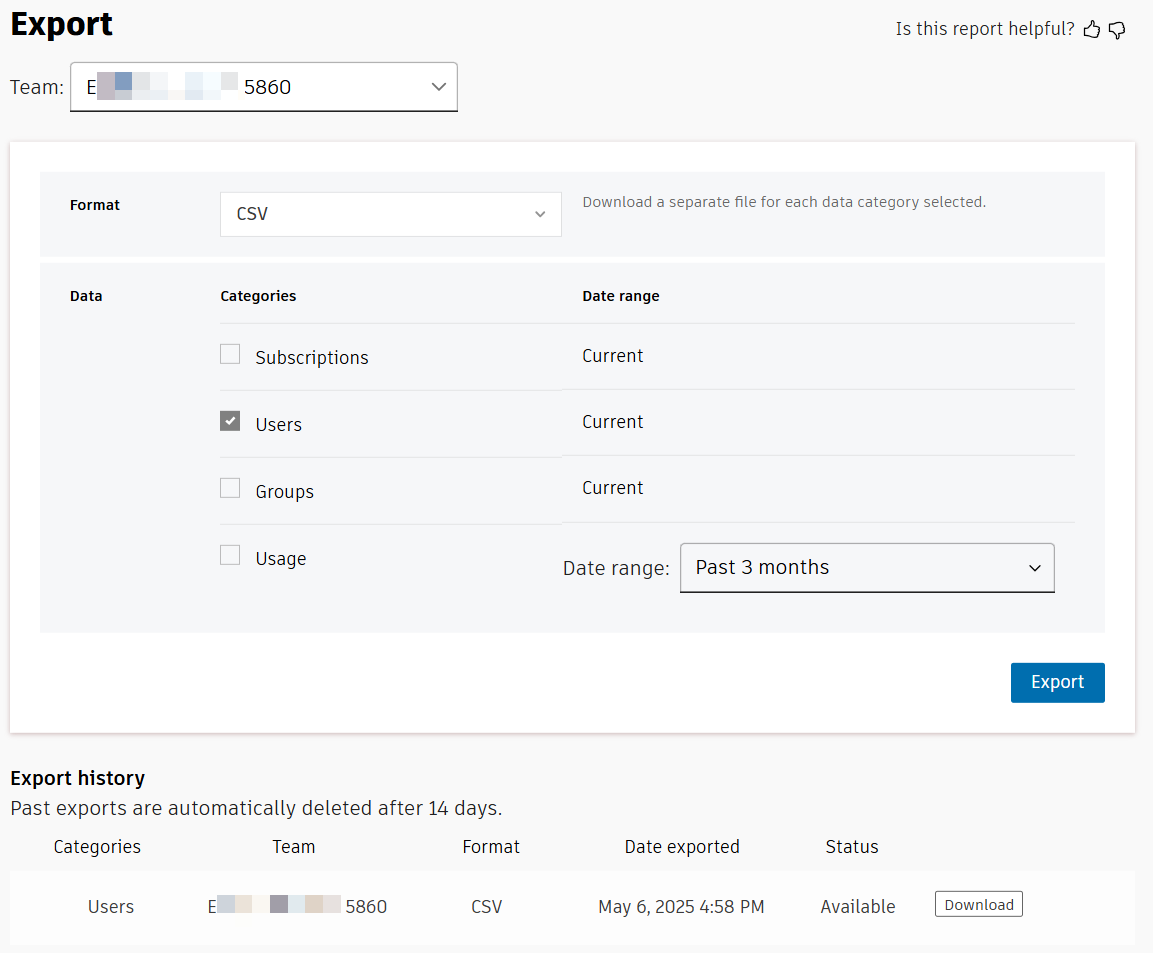
Task: Open the CSV format dropdown
Action: [x=390, y=214]
